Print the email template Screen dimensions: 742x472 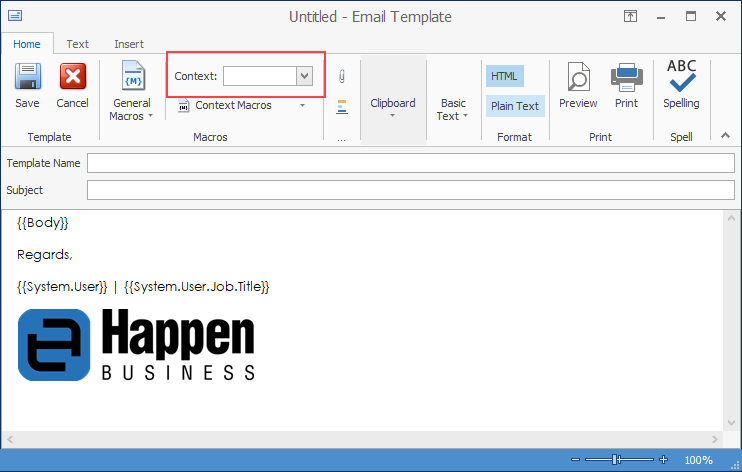tap(627, 86)
